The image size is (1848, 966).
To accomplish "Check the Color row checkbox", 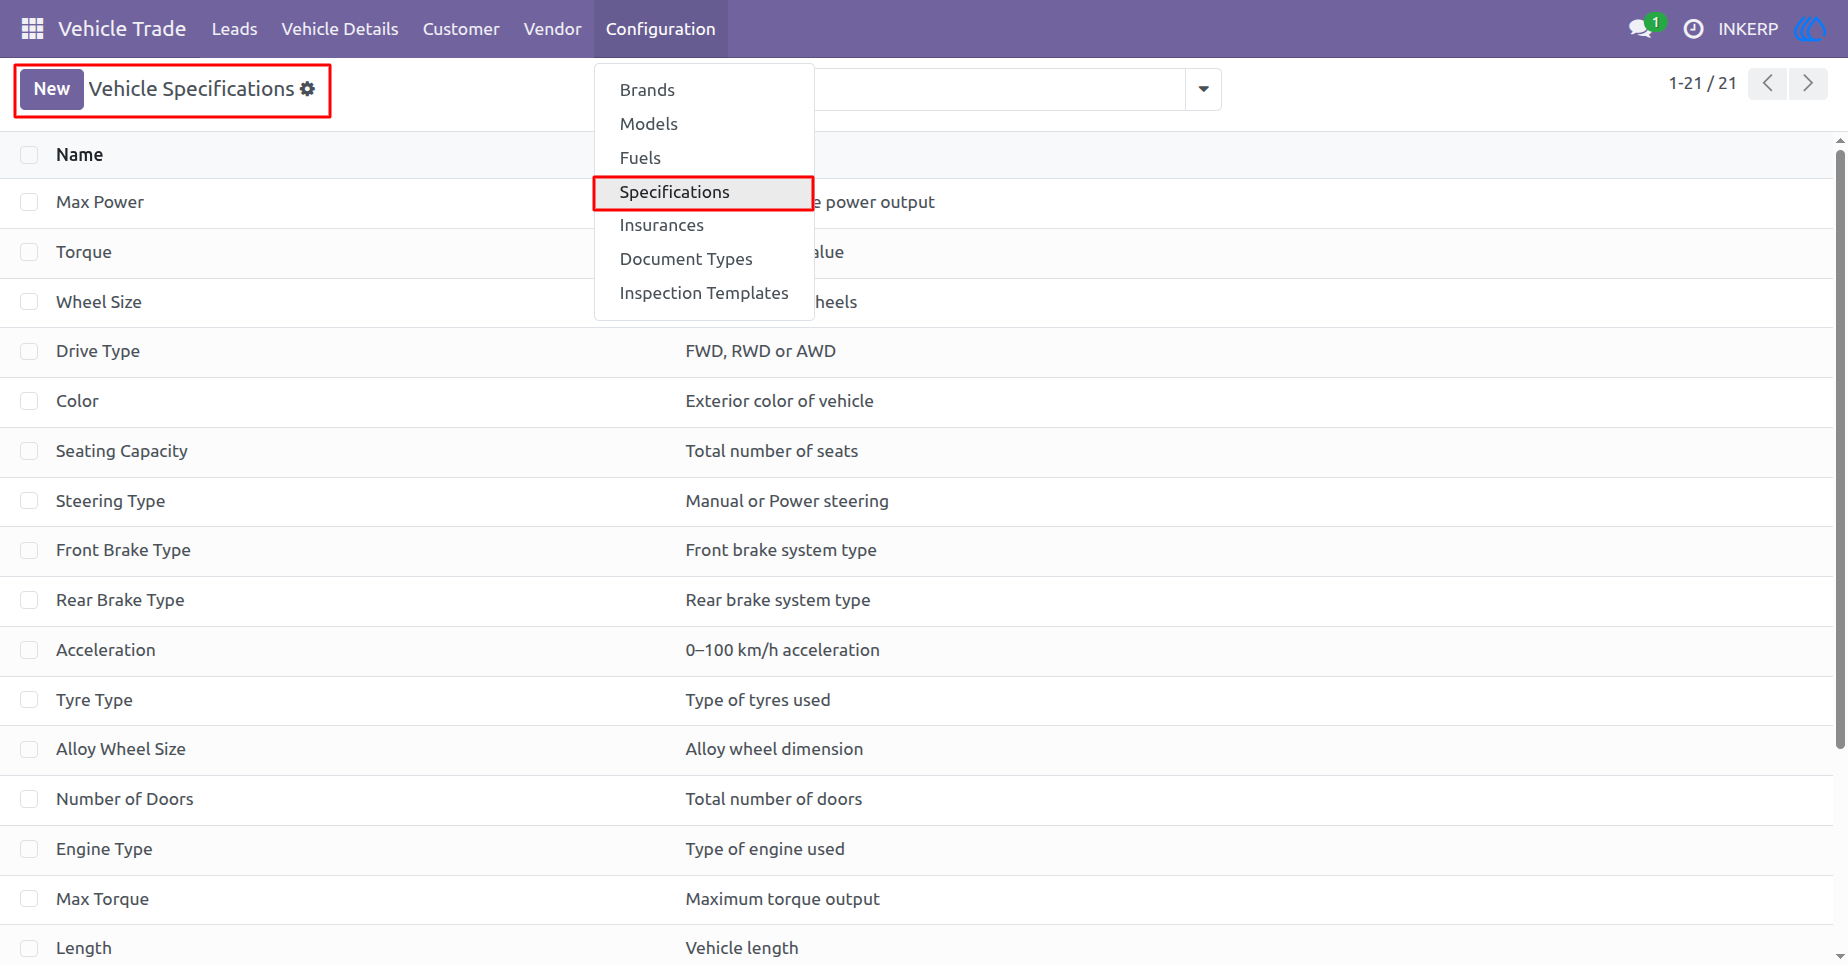I will (29, 401).
